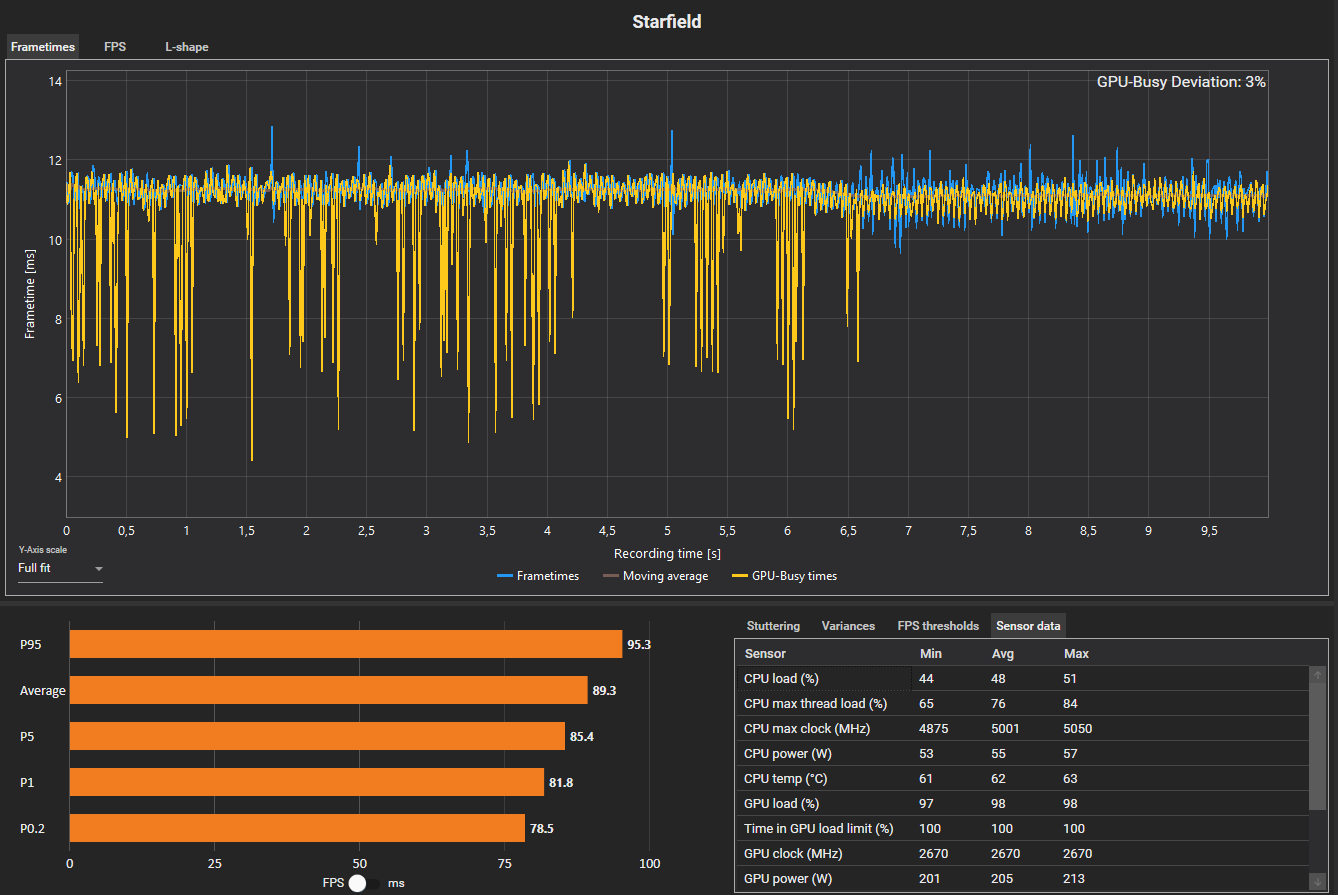Click the Recording time [s] axis label

pos(667,553)
